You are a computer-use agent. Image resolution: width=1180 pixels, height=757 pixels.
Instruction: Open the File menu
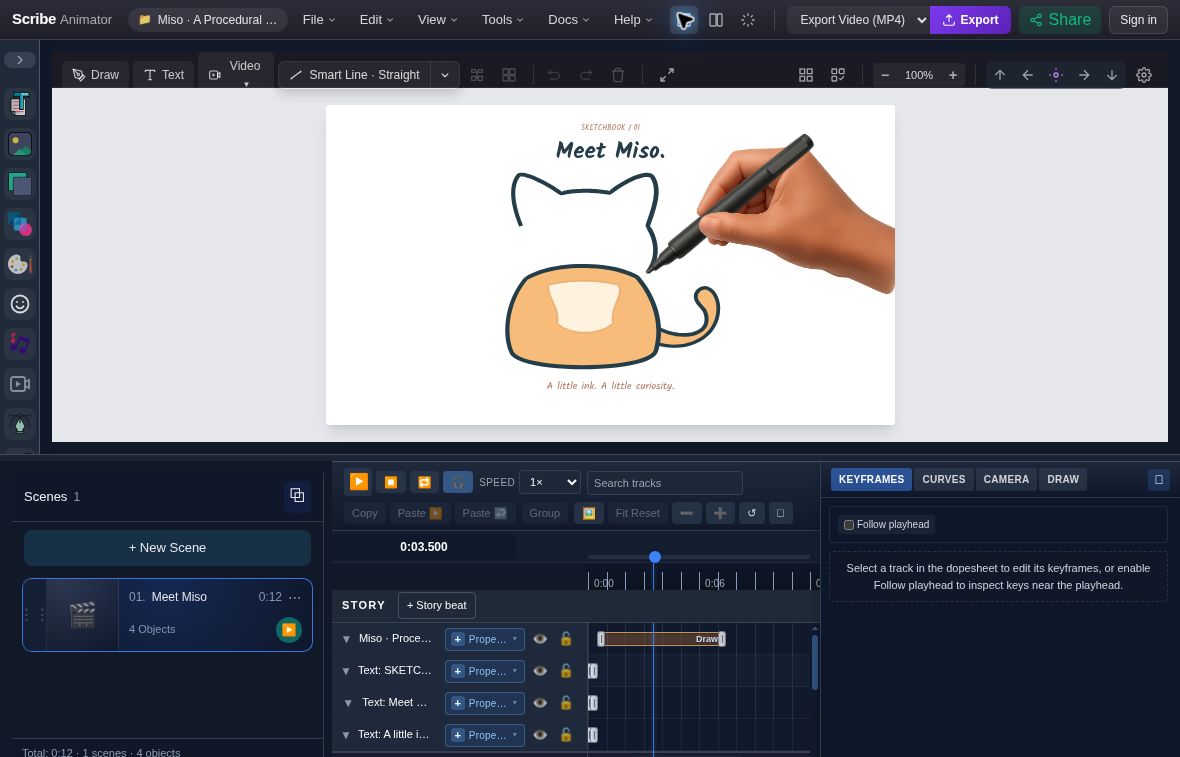pyautogui.click(x=319, y=20)
